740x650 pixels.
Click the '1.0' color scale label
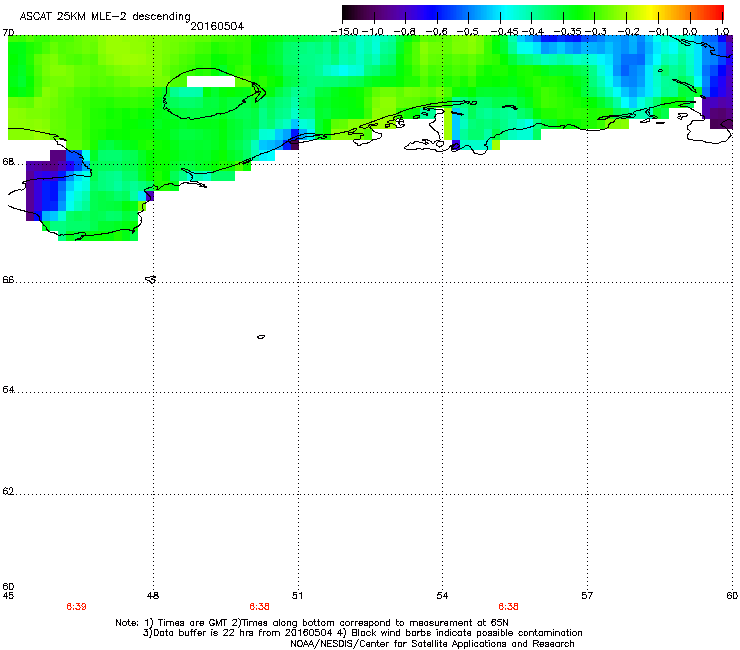pyautogui.click(x=722, y=31)
